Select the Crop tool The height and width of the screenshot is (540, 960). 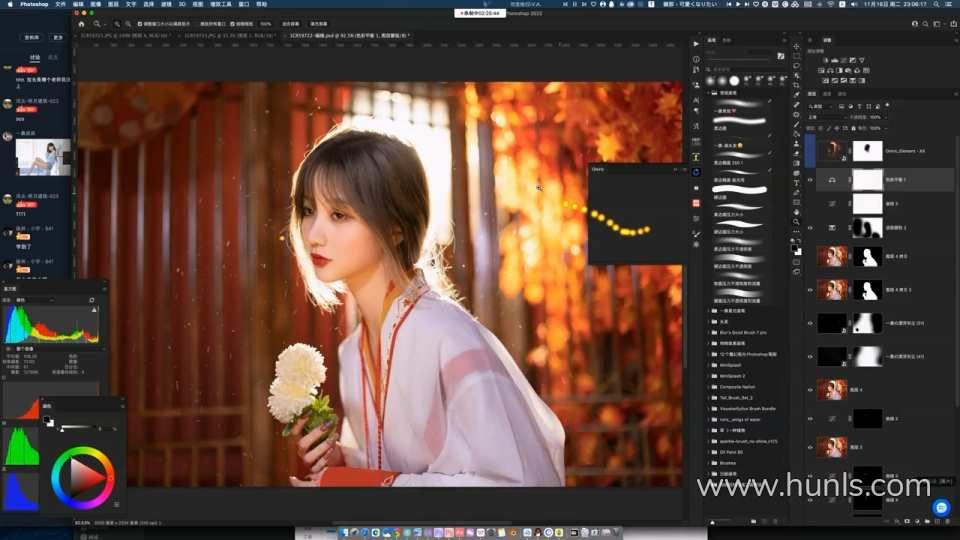click(x=796, y=85)
